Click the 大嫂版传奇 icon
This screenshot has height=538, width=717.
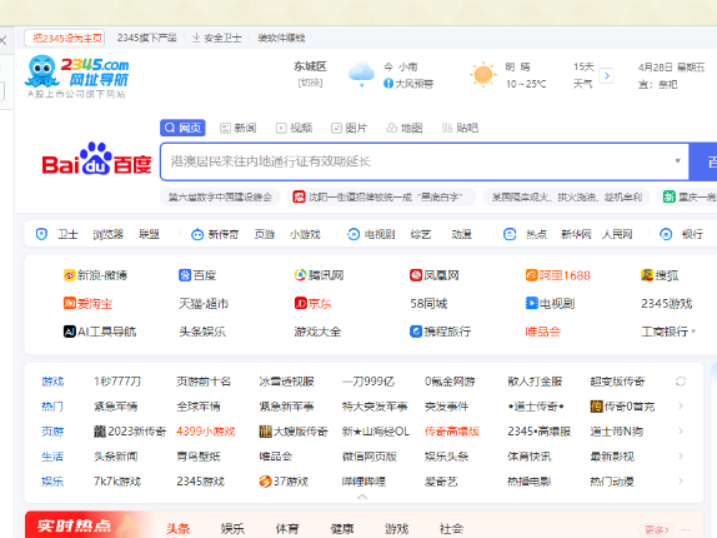point(265,431)
